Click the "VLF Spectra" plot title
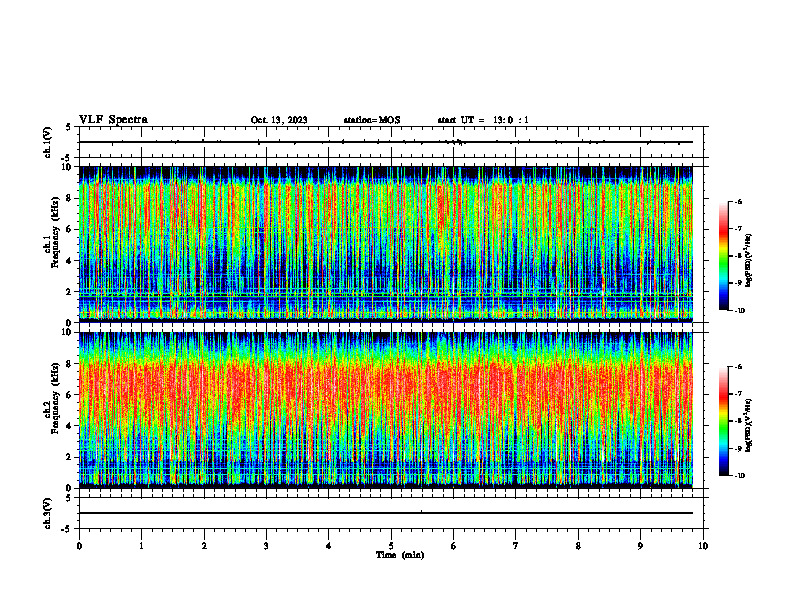The image size is (792, 612). 113,120
